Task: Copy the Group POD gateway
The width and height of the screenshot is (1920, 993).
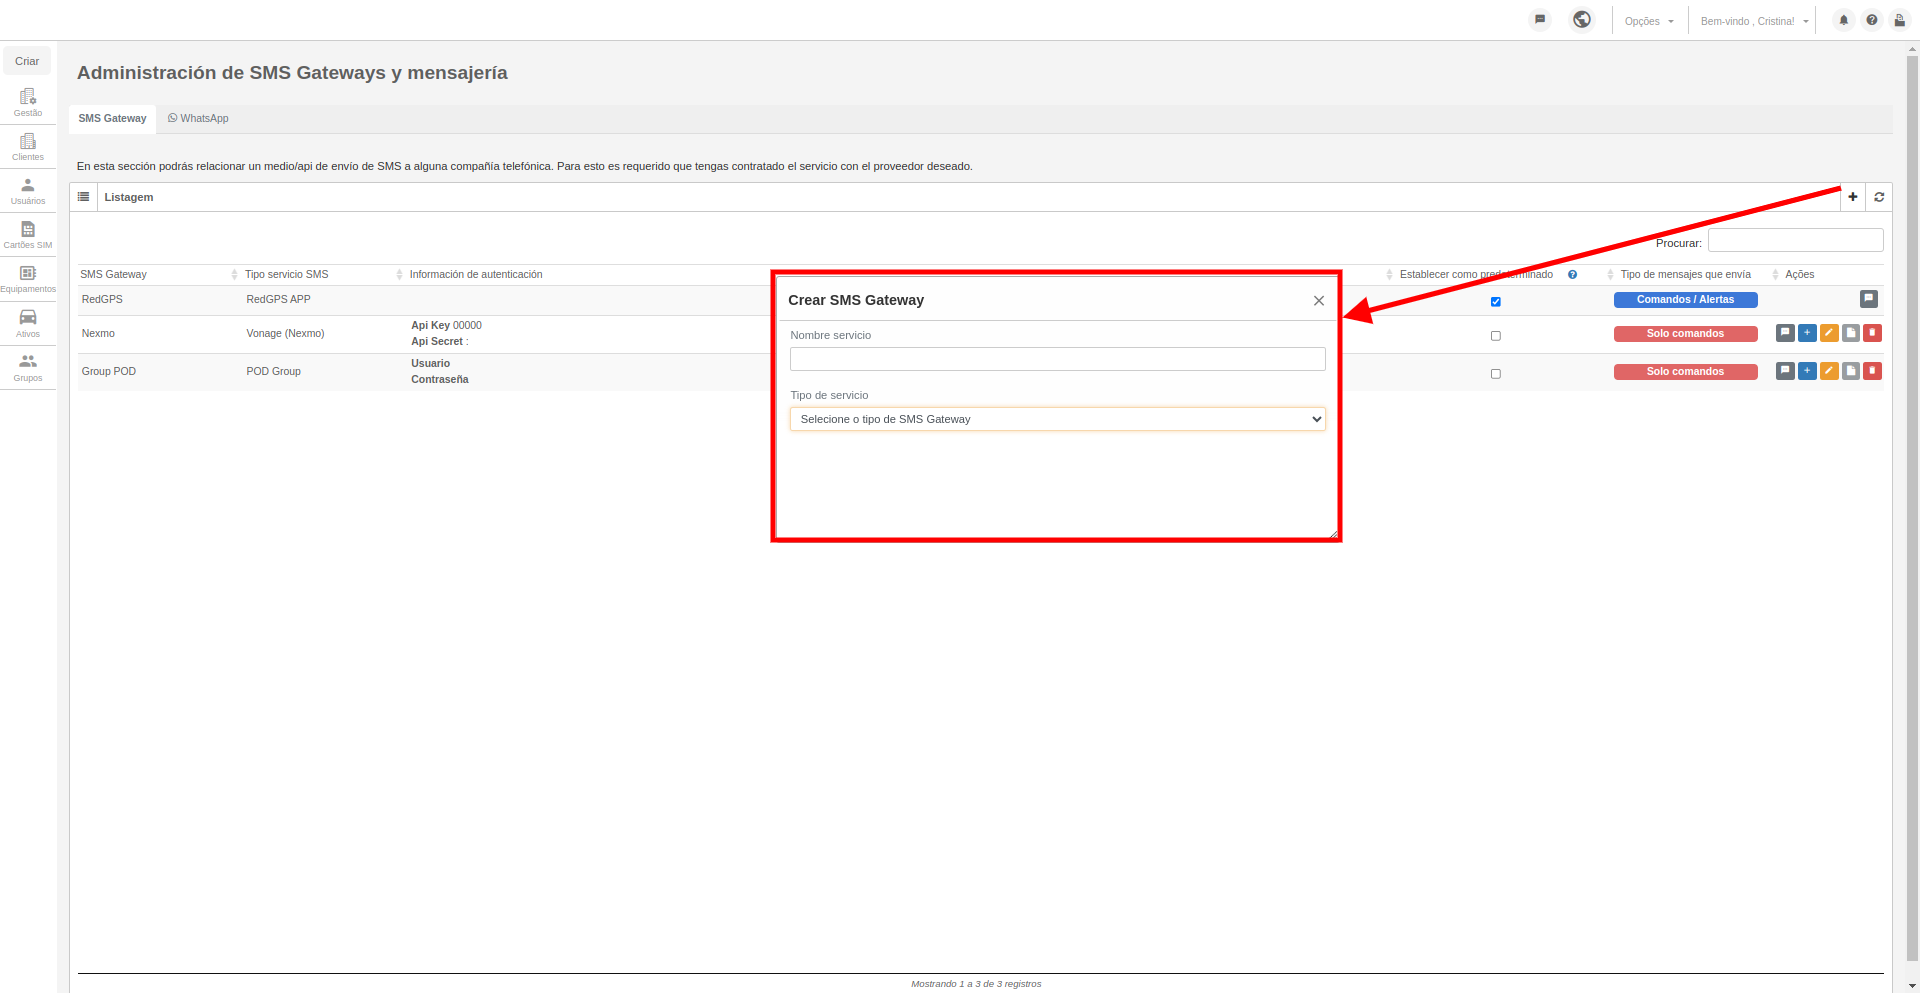Action: [x=1851, y=371]
